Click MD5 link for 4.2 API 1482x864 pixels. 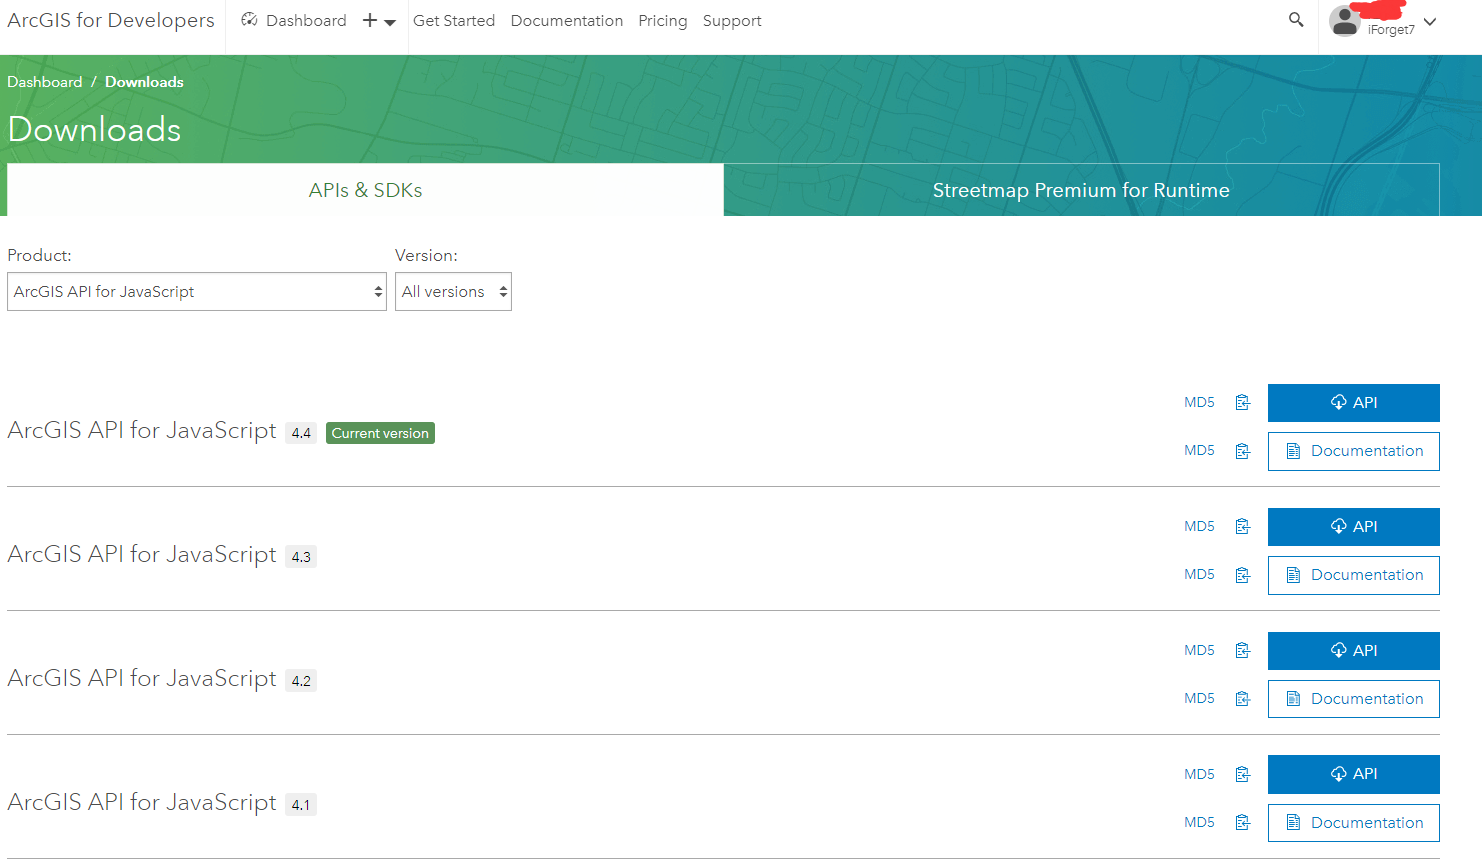pyautogui.click(x=1199, y=650)
